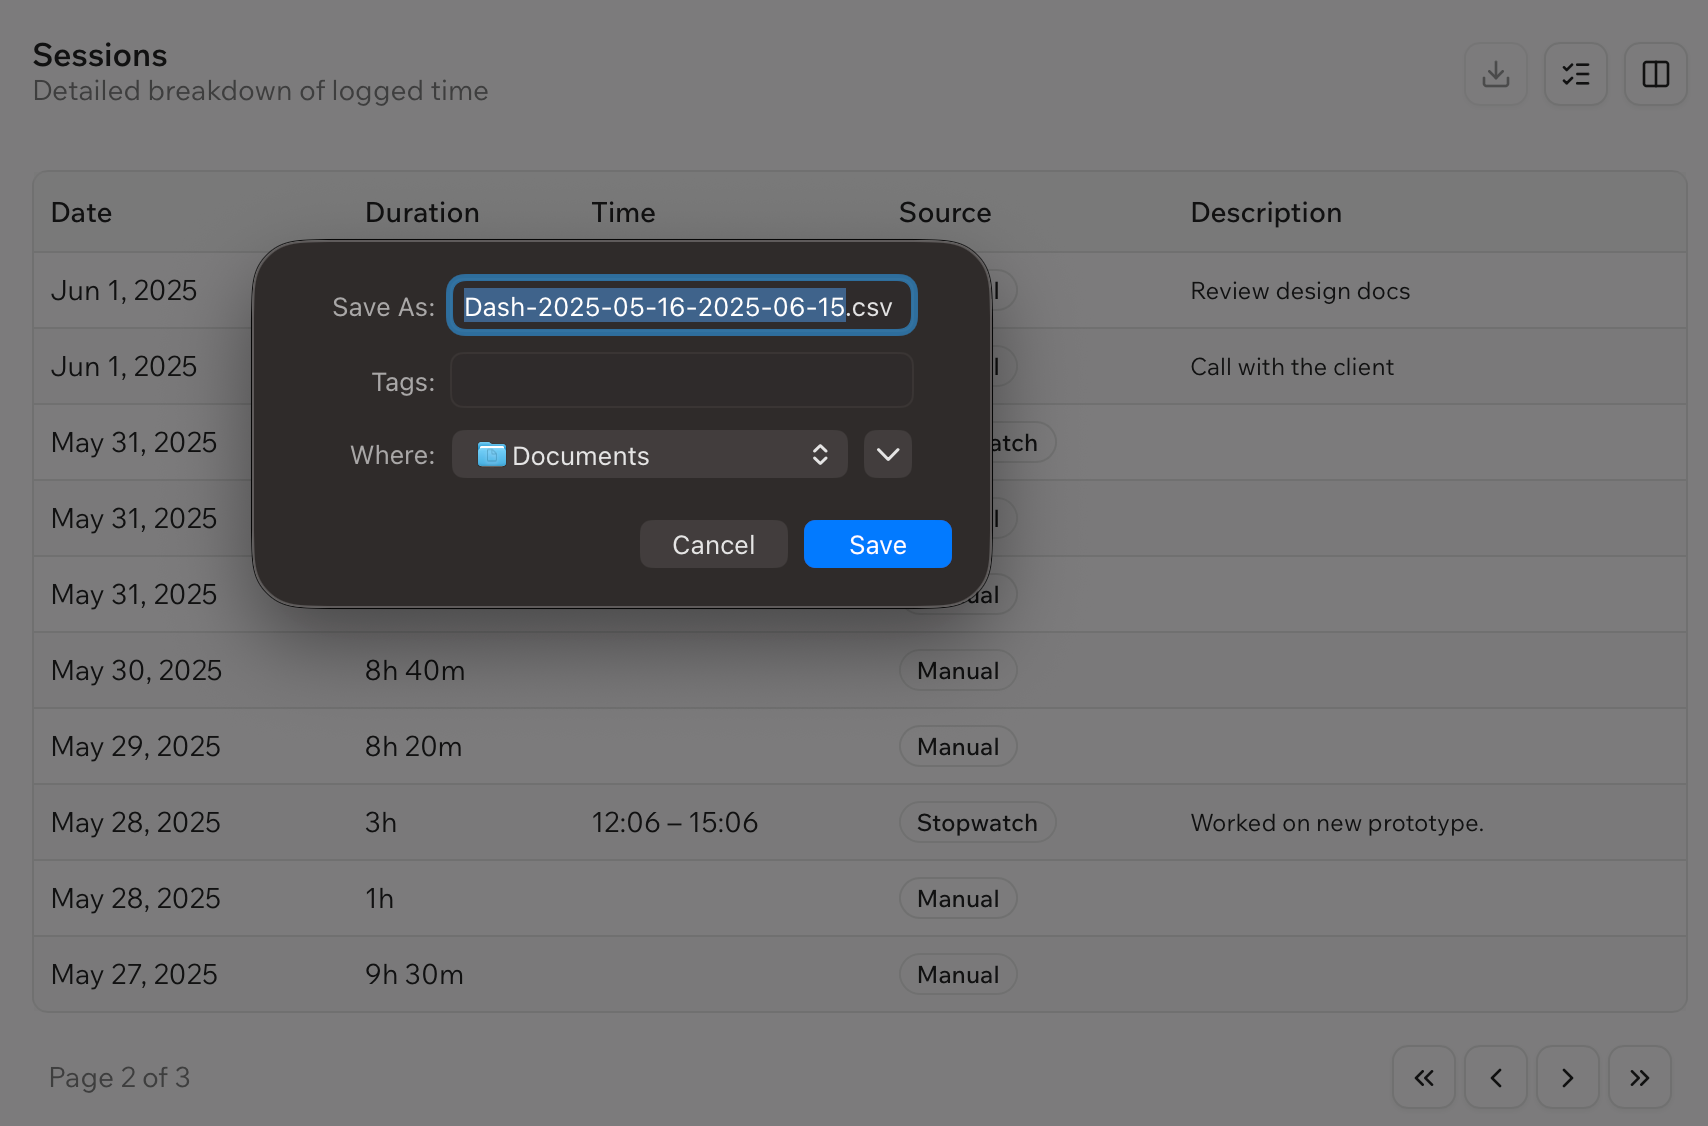Click the Description column header

tap(1266, 213)
